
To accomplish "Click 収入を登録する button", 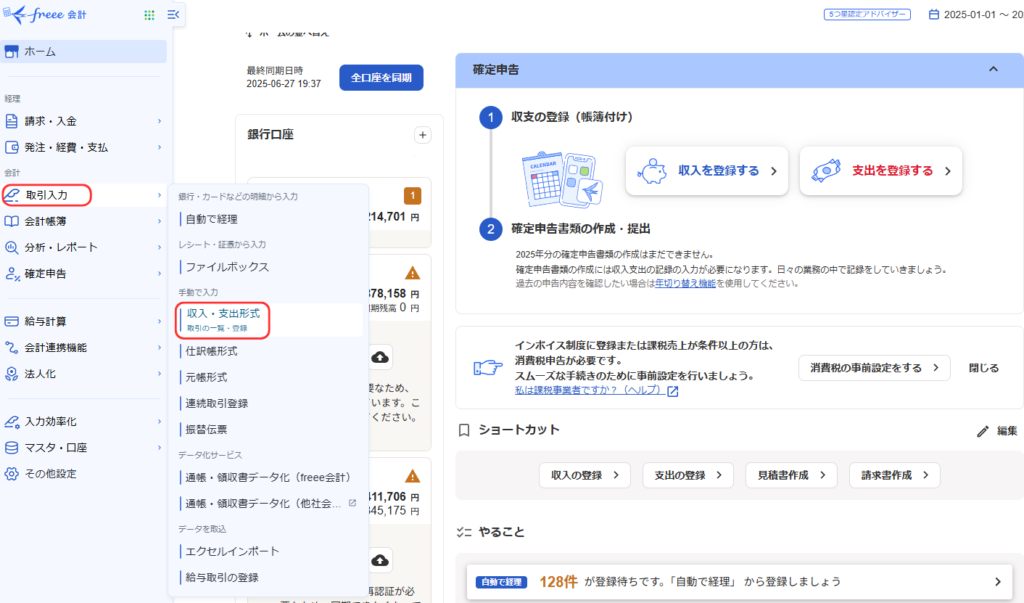I will click(x=706, y=171).
